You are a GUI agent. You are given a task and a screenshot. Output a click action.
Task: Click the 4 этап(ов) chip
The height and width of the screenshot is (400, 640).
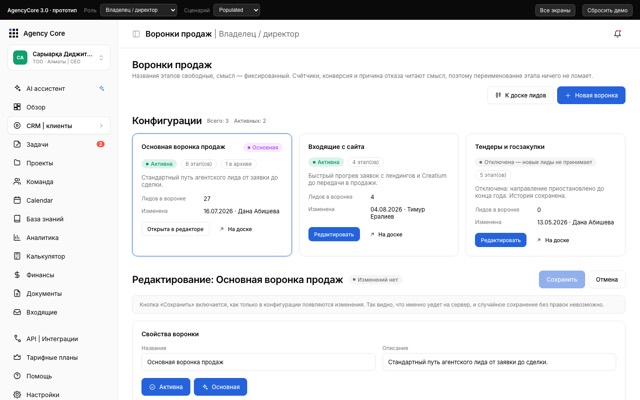[x=365, y=162]
